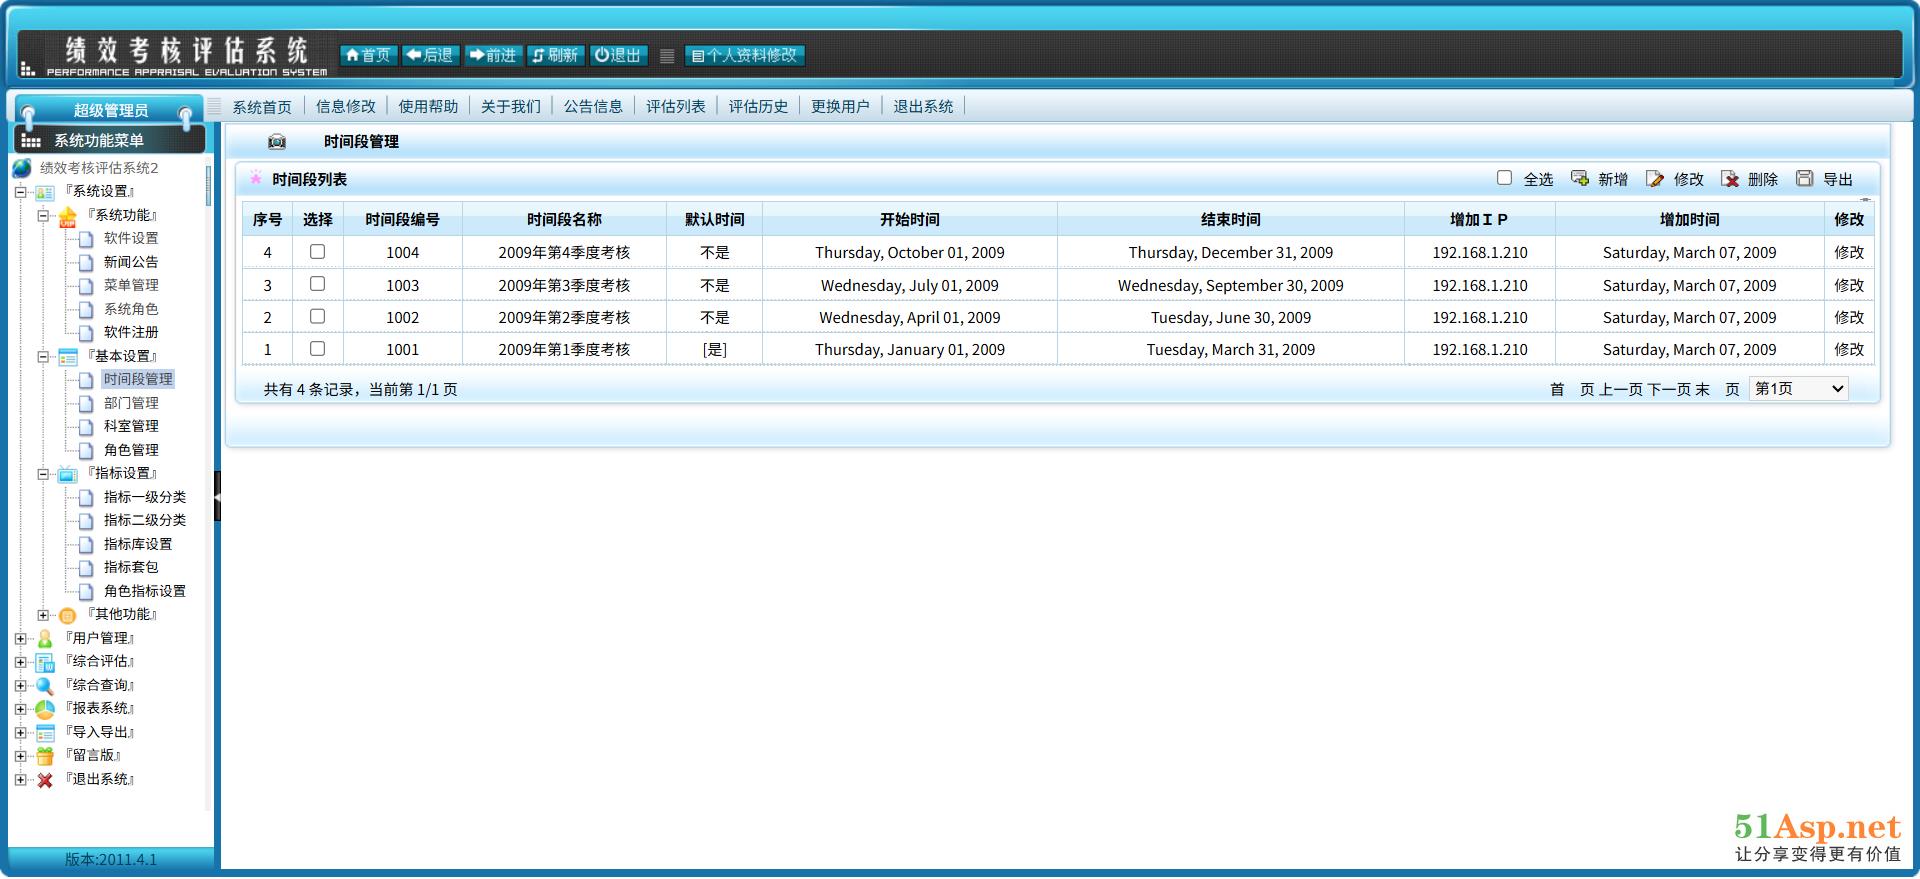Image resolution: width=1920 pixels, height=879 pixels.
Task: Click the sidebar collapse handle
Action: pos(217,496)
